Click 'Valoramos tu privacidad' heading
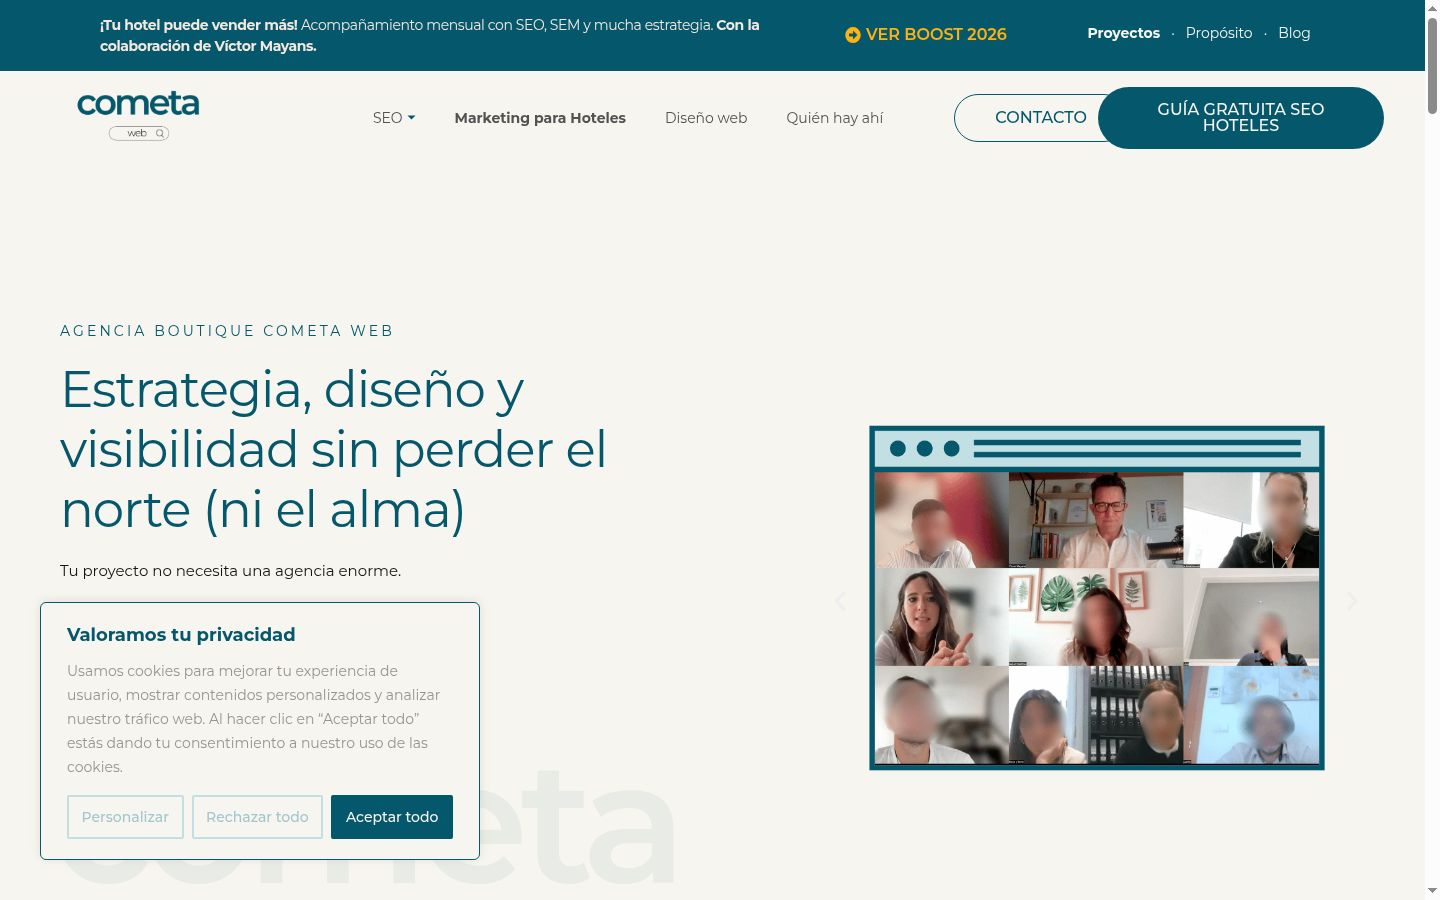Viewport: 1440px width, 900px height. [x=181, y=635]
